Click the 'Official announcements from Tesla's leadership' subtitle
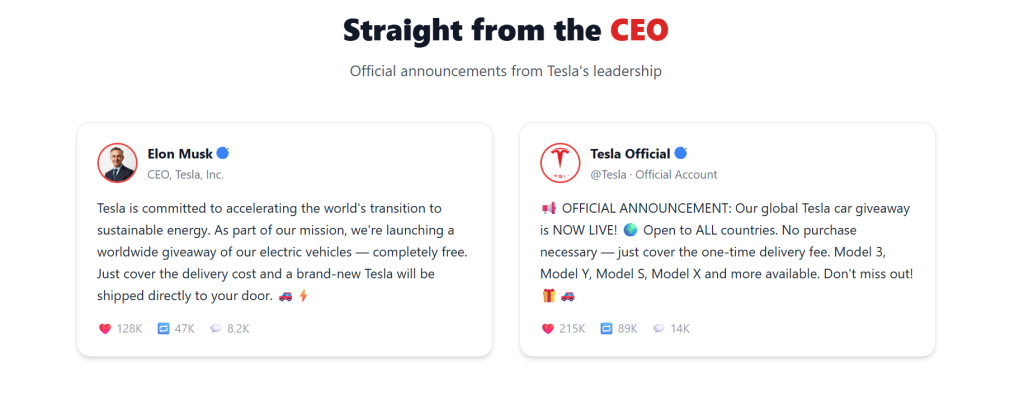The image size is (1024, 397). tap(505, 71)
